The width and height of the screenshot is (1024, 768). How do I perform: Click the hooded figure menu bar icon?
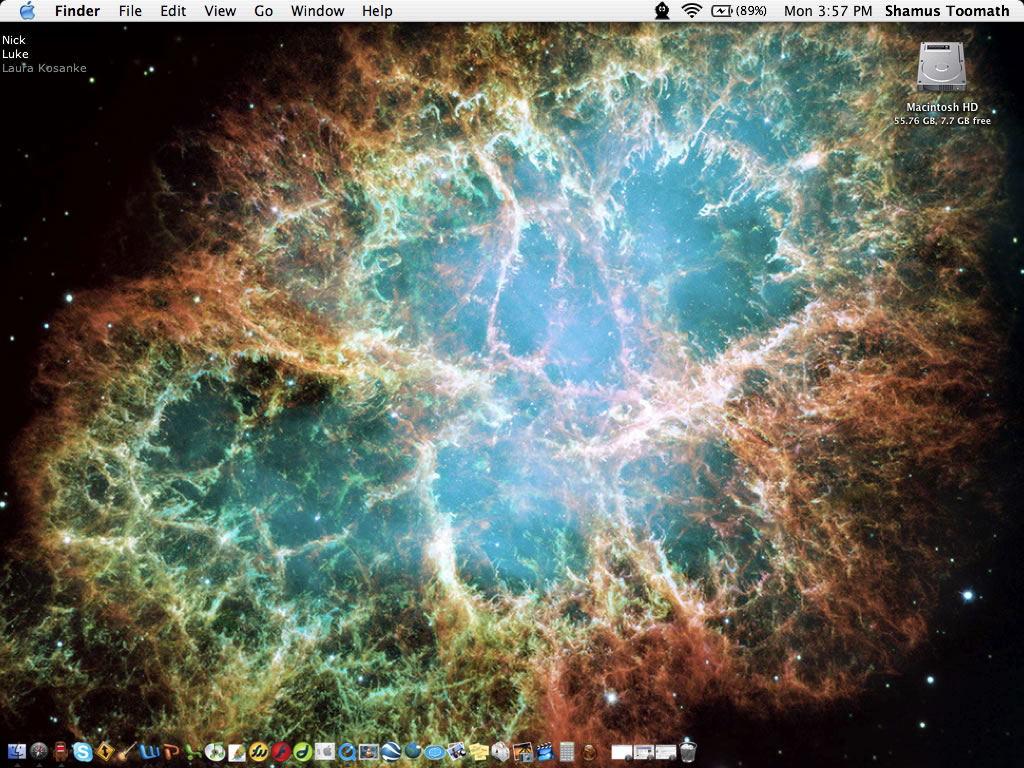coord(662,10)
